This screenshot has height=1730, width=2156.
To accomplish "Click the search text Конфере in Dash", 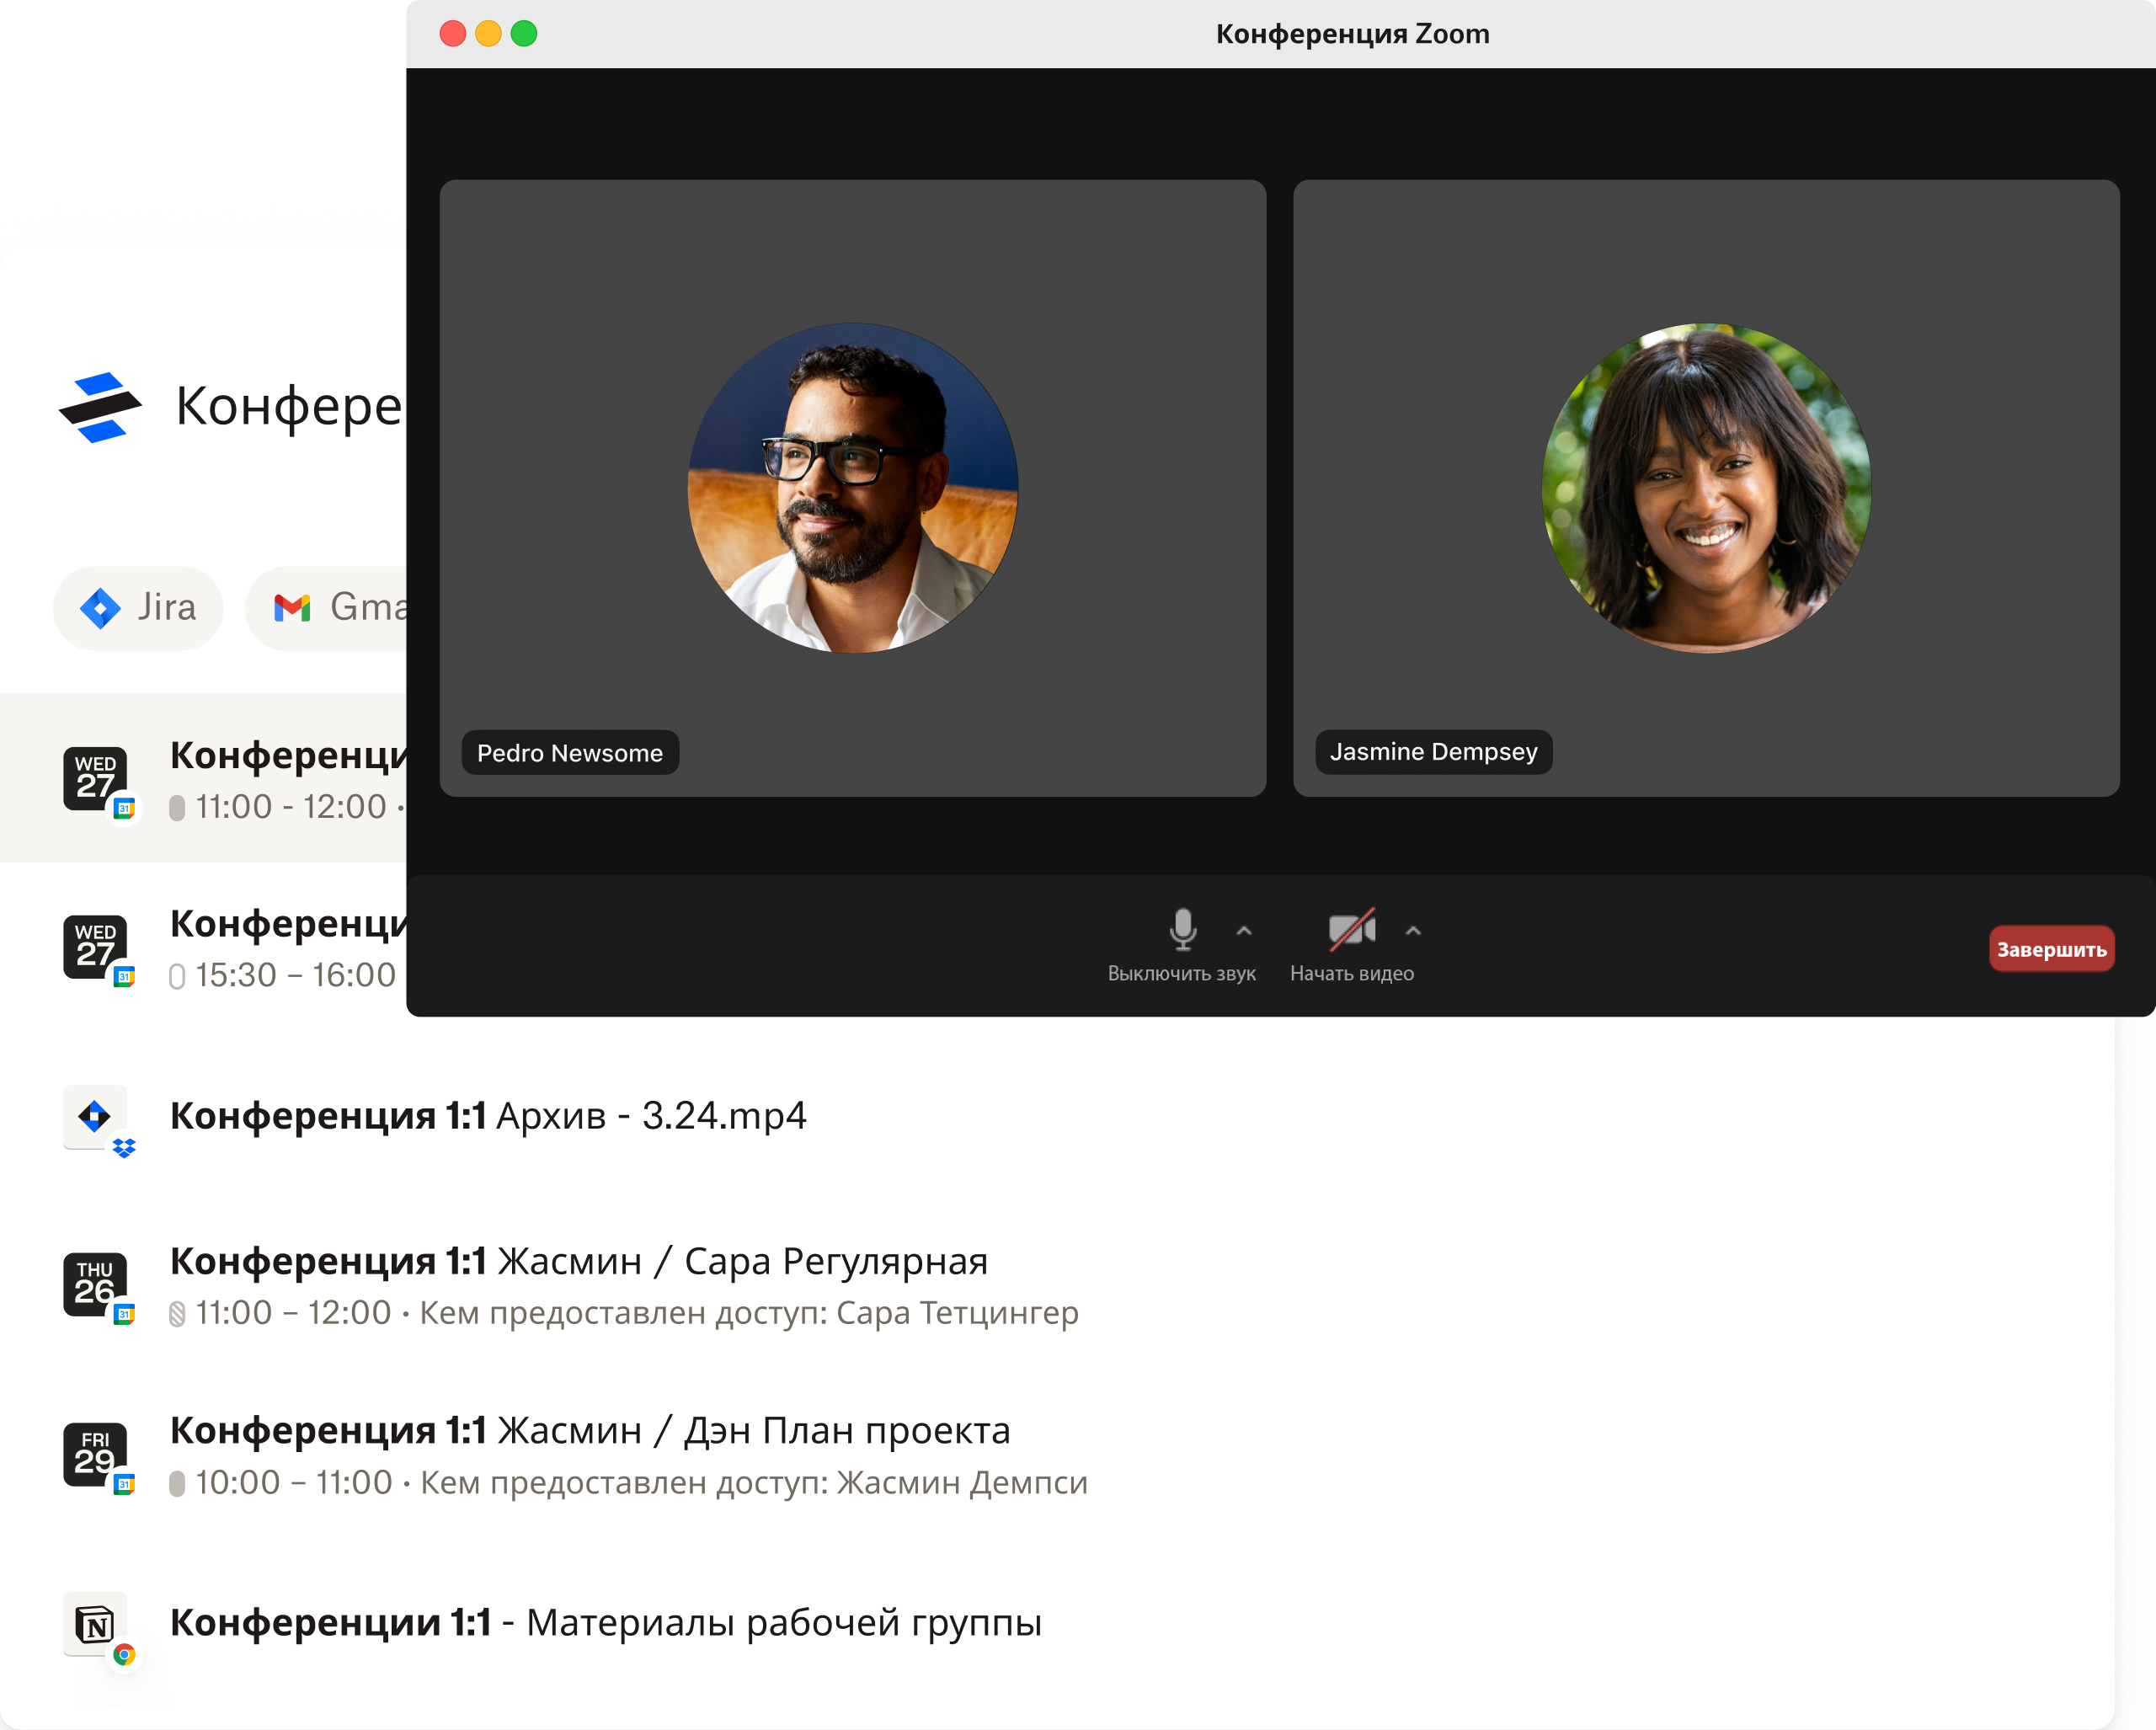I will point(289,407).
